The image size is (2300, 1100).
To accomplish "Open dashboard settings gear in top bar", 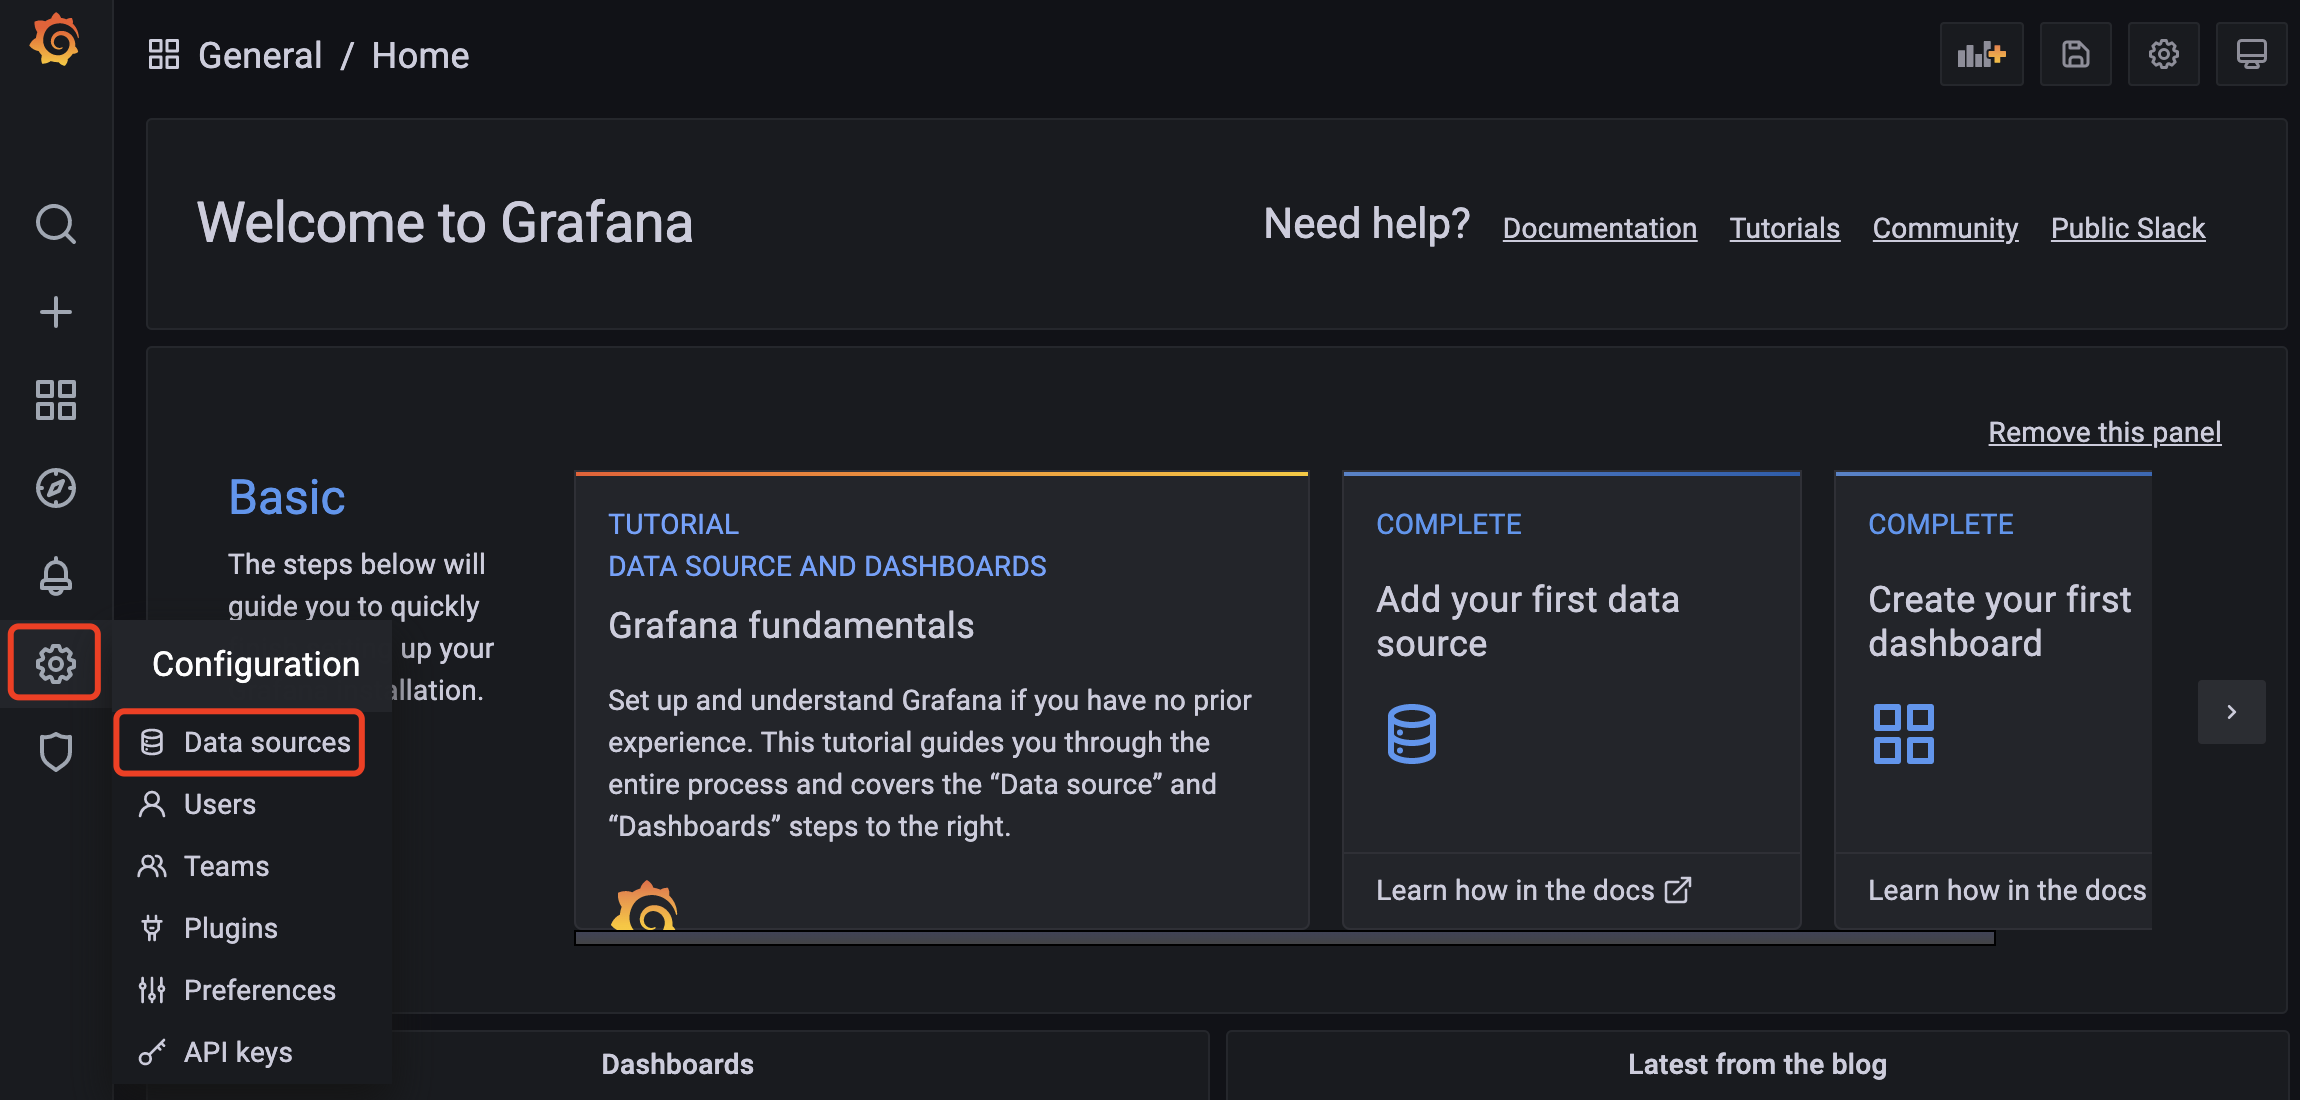I will [x=2163, y=54].
